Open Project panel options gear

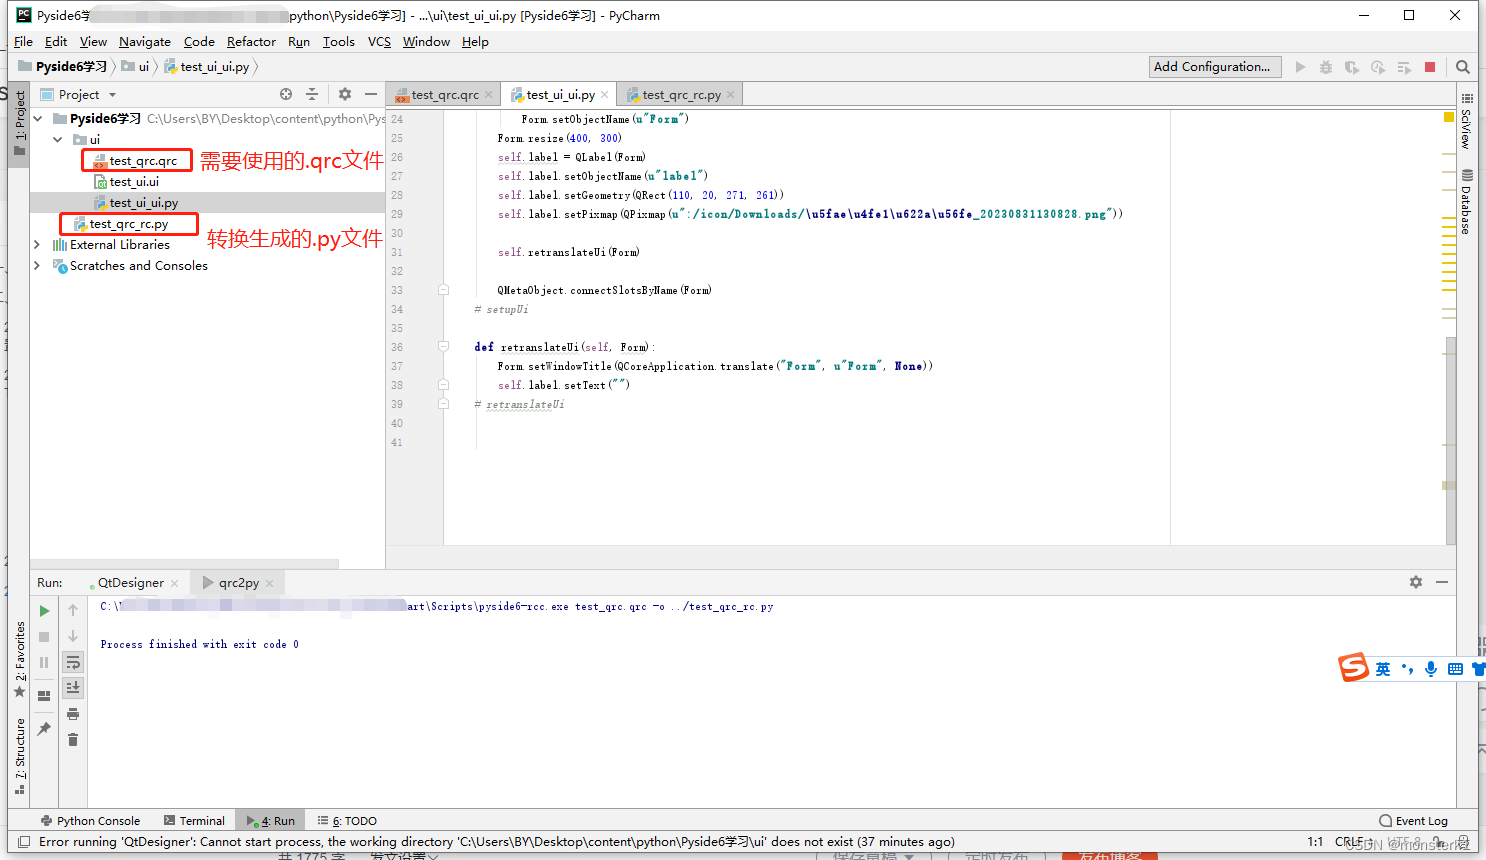(x=345, y=94)
